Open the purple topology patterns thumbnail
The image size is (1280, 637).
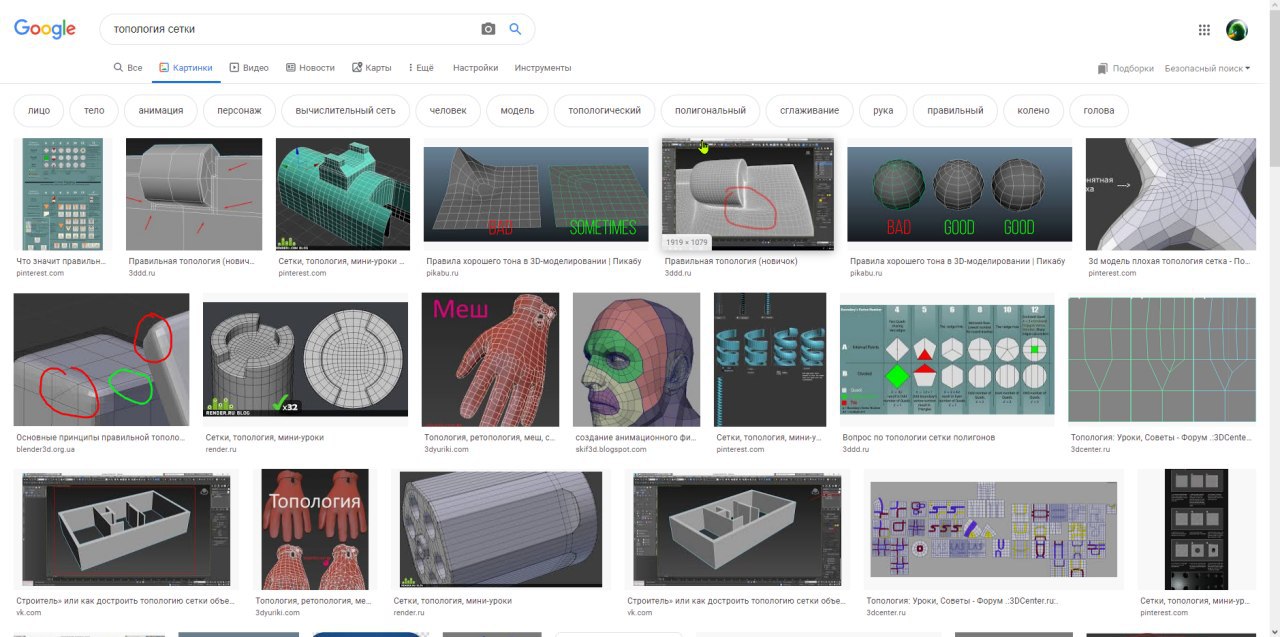(x=993, y=529)
